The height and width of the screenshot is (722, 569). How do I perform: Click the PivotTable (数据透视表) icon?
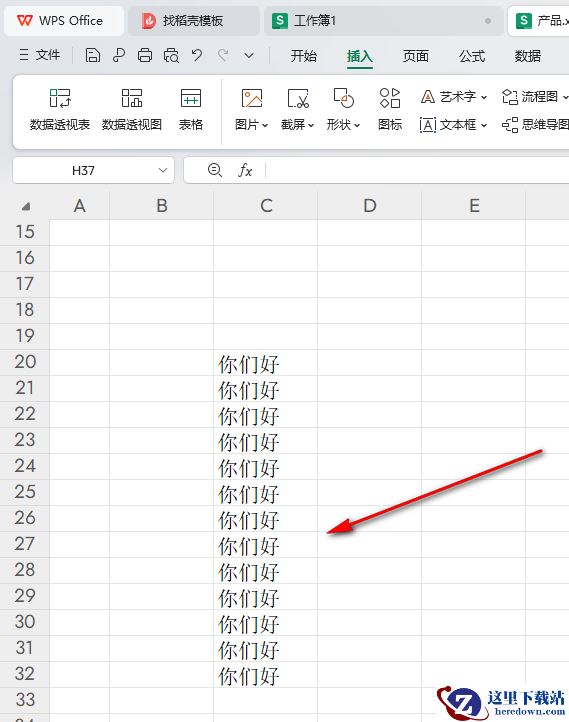tap(60, 110)
